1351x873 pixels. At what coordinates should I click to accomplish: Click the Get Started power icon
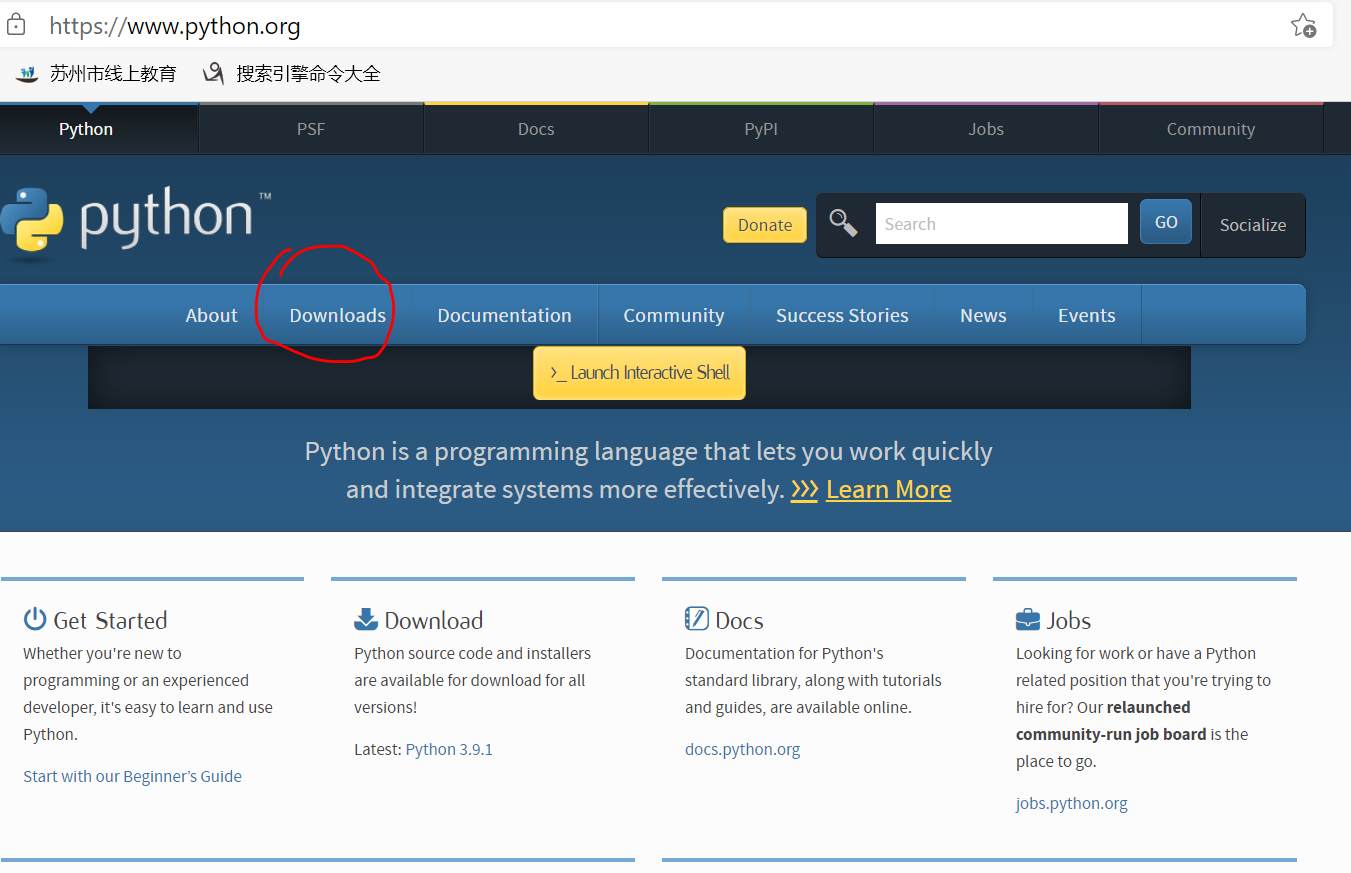point(35,619)
